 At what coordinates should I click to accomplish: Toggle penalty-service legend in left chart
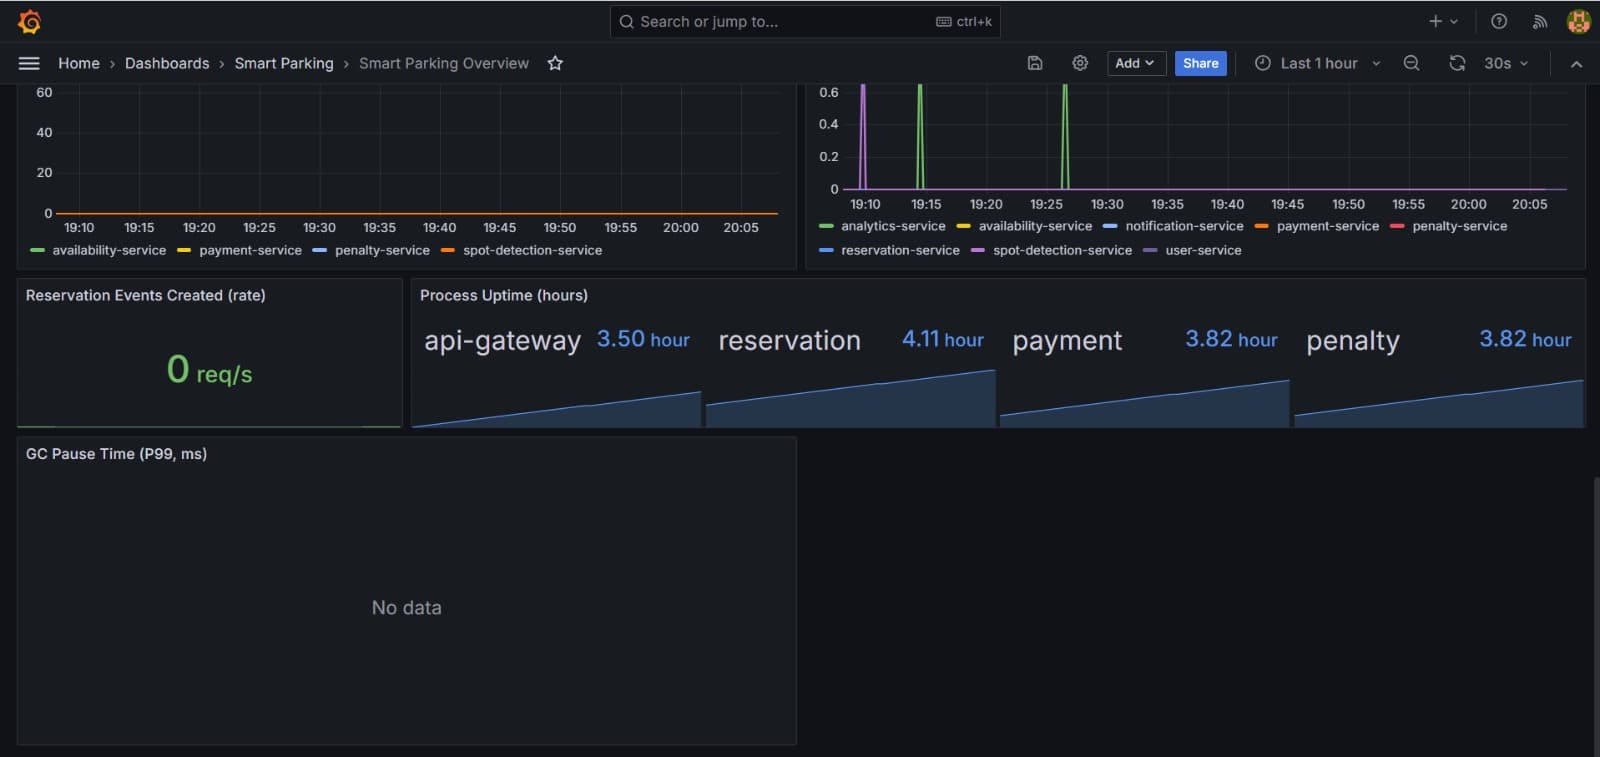[x=382, y=250]
